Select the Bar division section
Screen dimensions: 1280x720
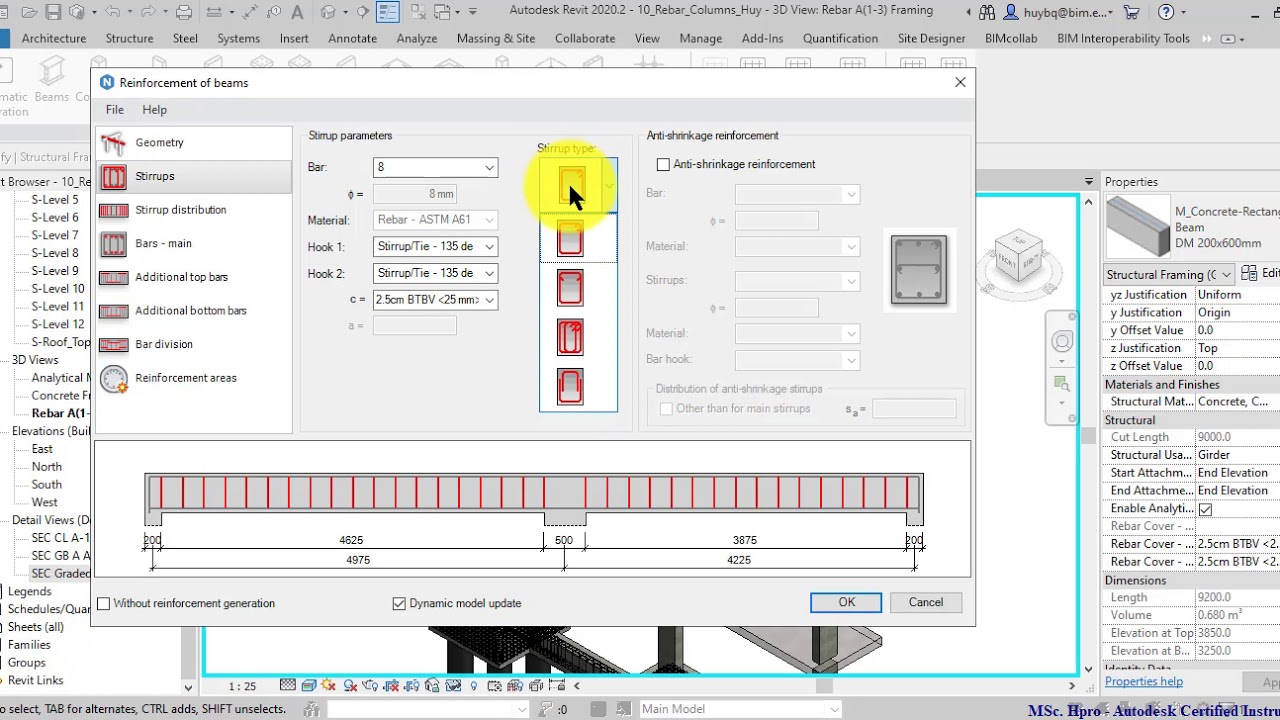click(x=195, y=344)
